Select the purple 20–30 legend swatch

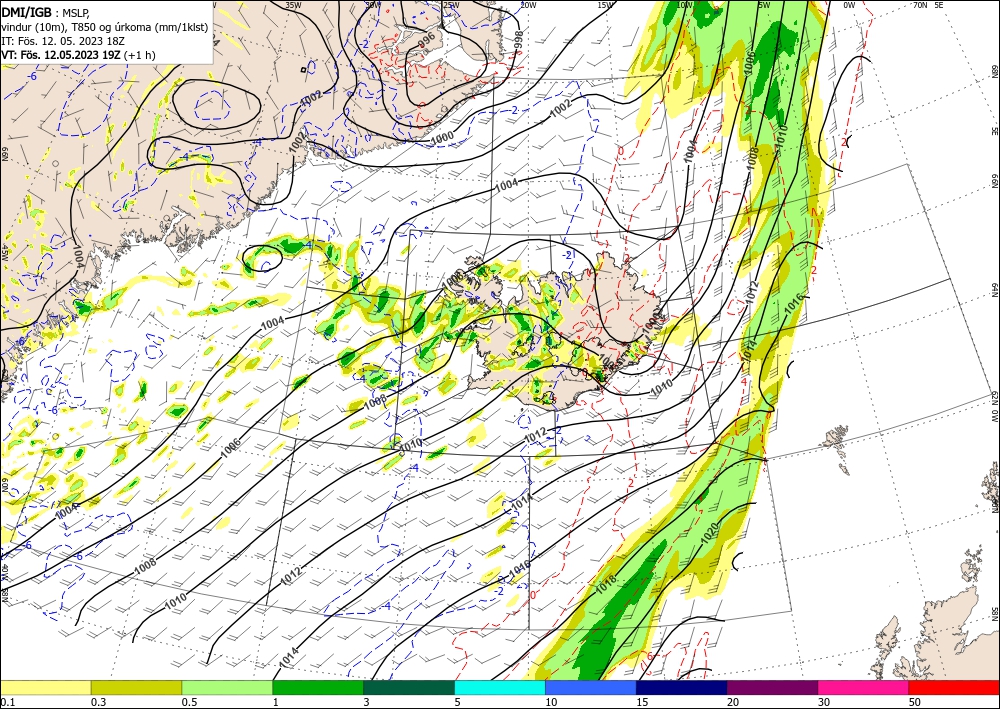coord(772,687)
